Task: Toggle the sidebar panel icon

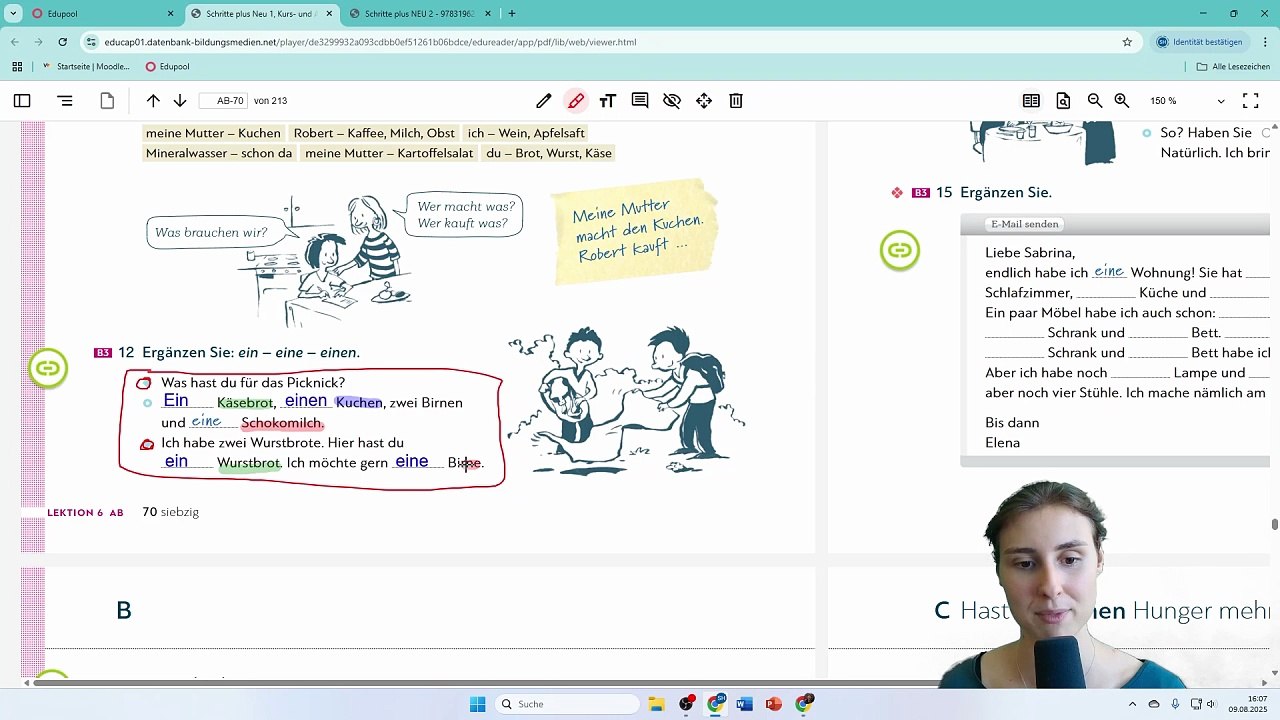Action: point(22,101)
